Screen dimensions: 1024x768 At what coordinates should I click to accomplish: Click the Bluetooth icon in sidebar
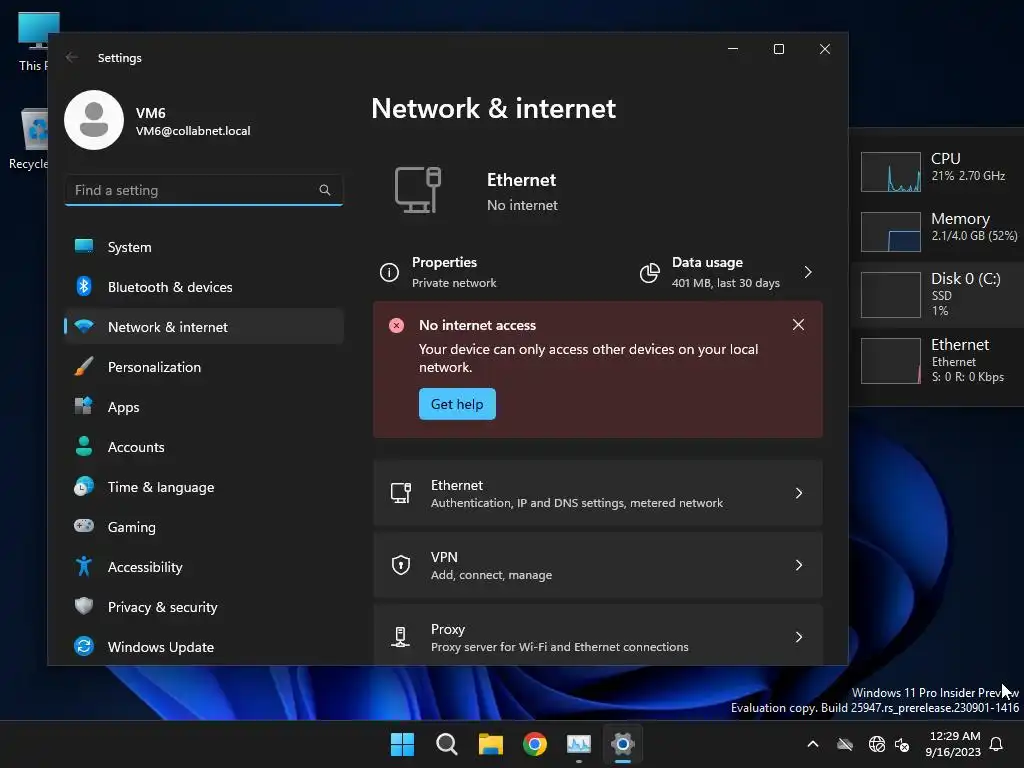[84, 286]
